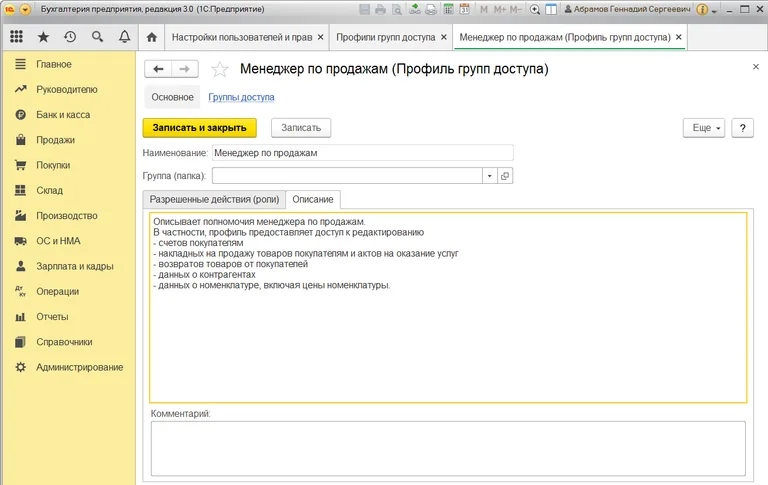This screenshot has height=485, width=768.
Task: Go to the home page icon
Action: point(151,37)
